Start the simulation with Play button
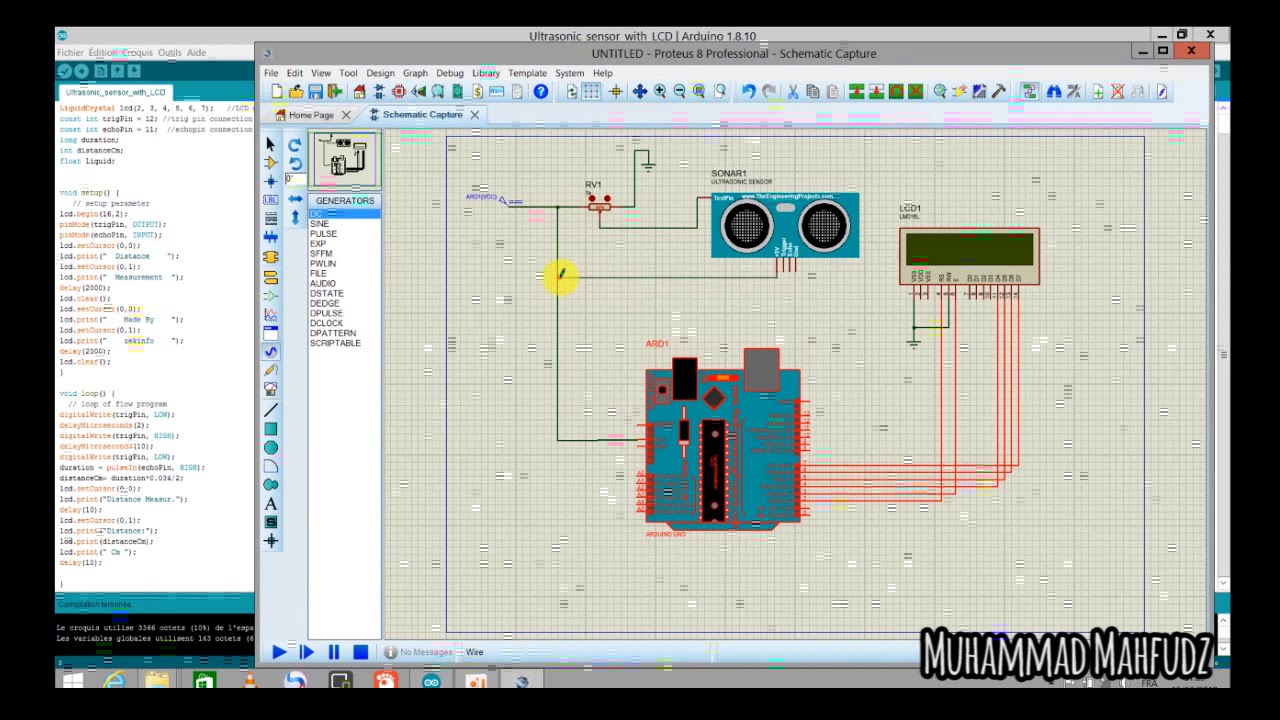This screenshot has width=1280, height=720. pos(278,652)
